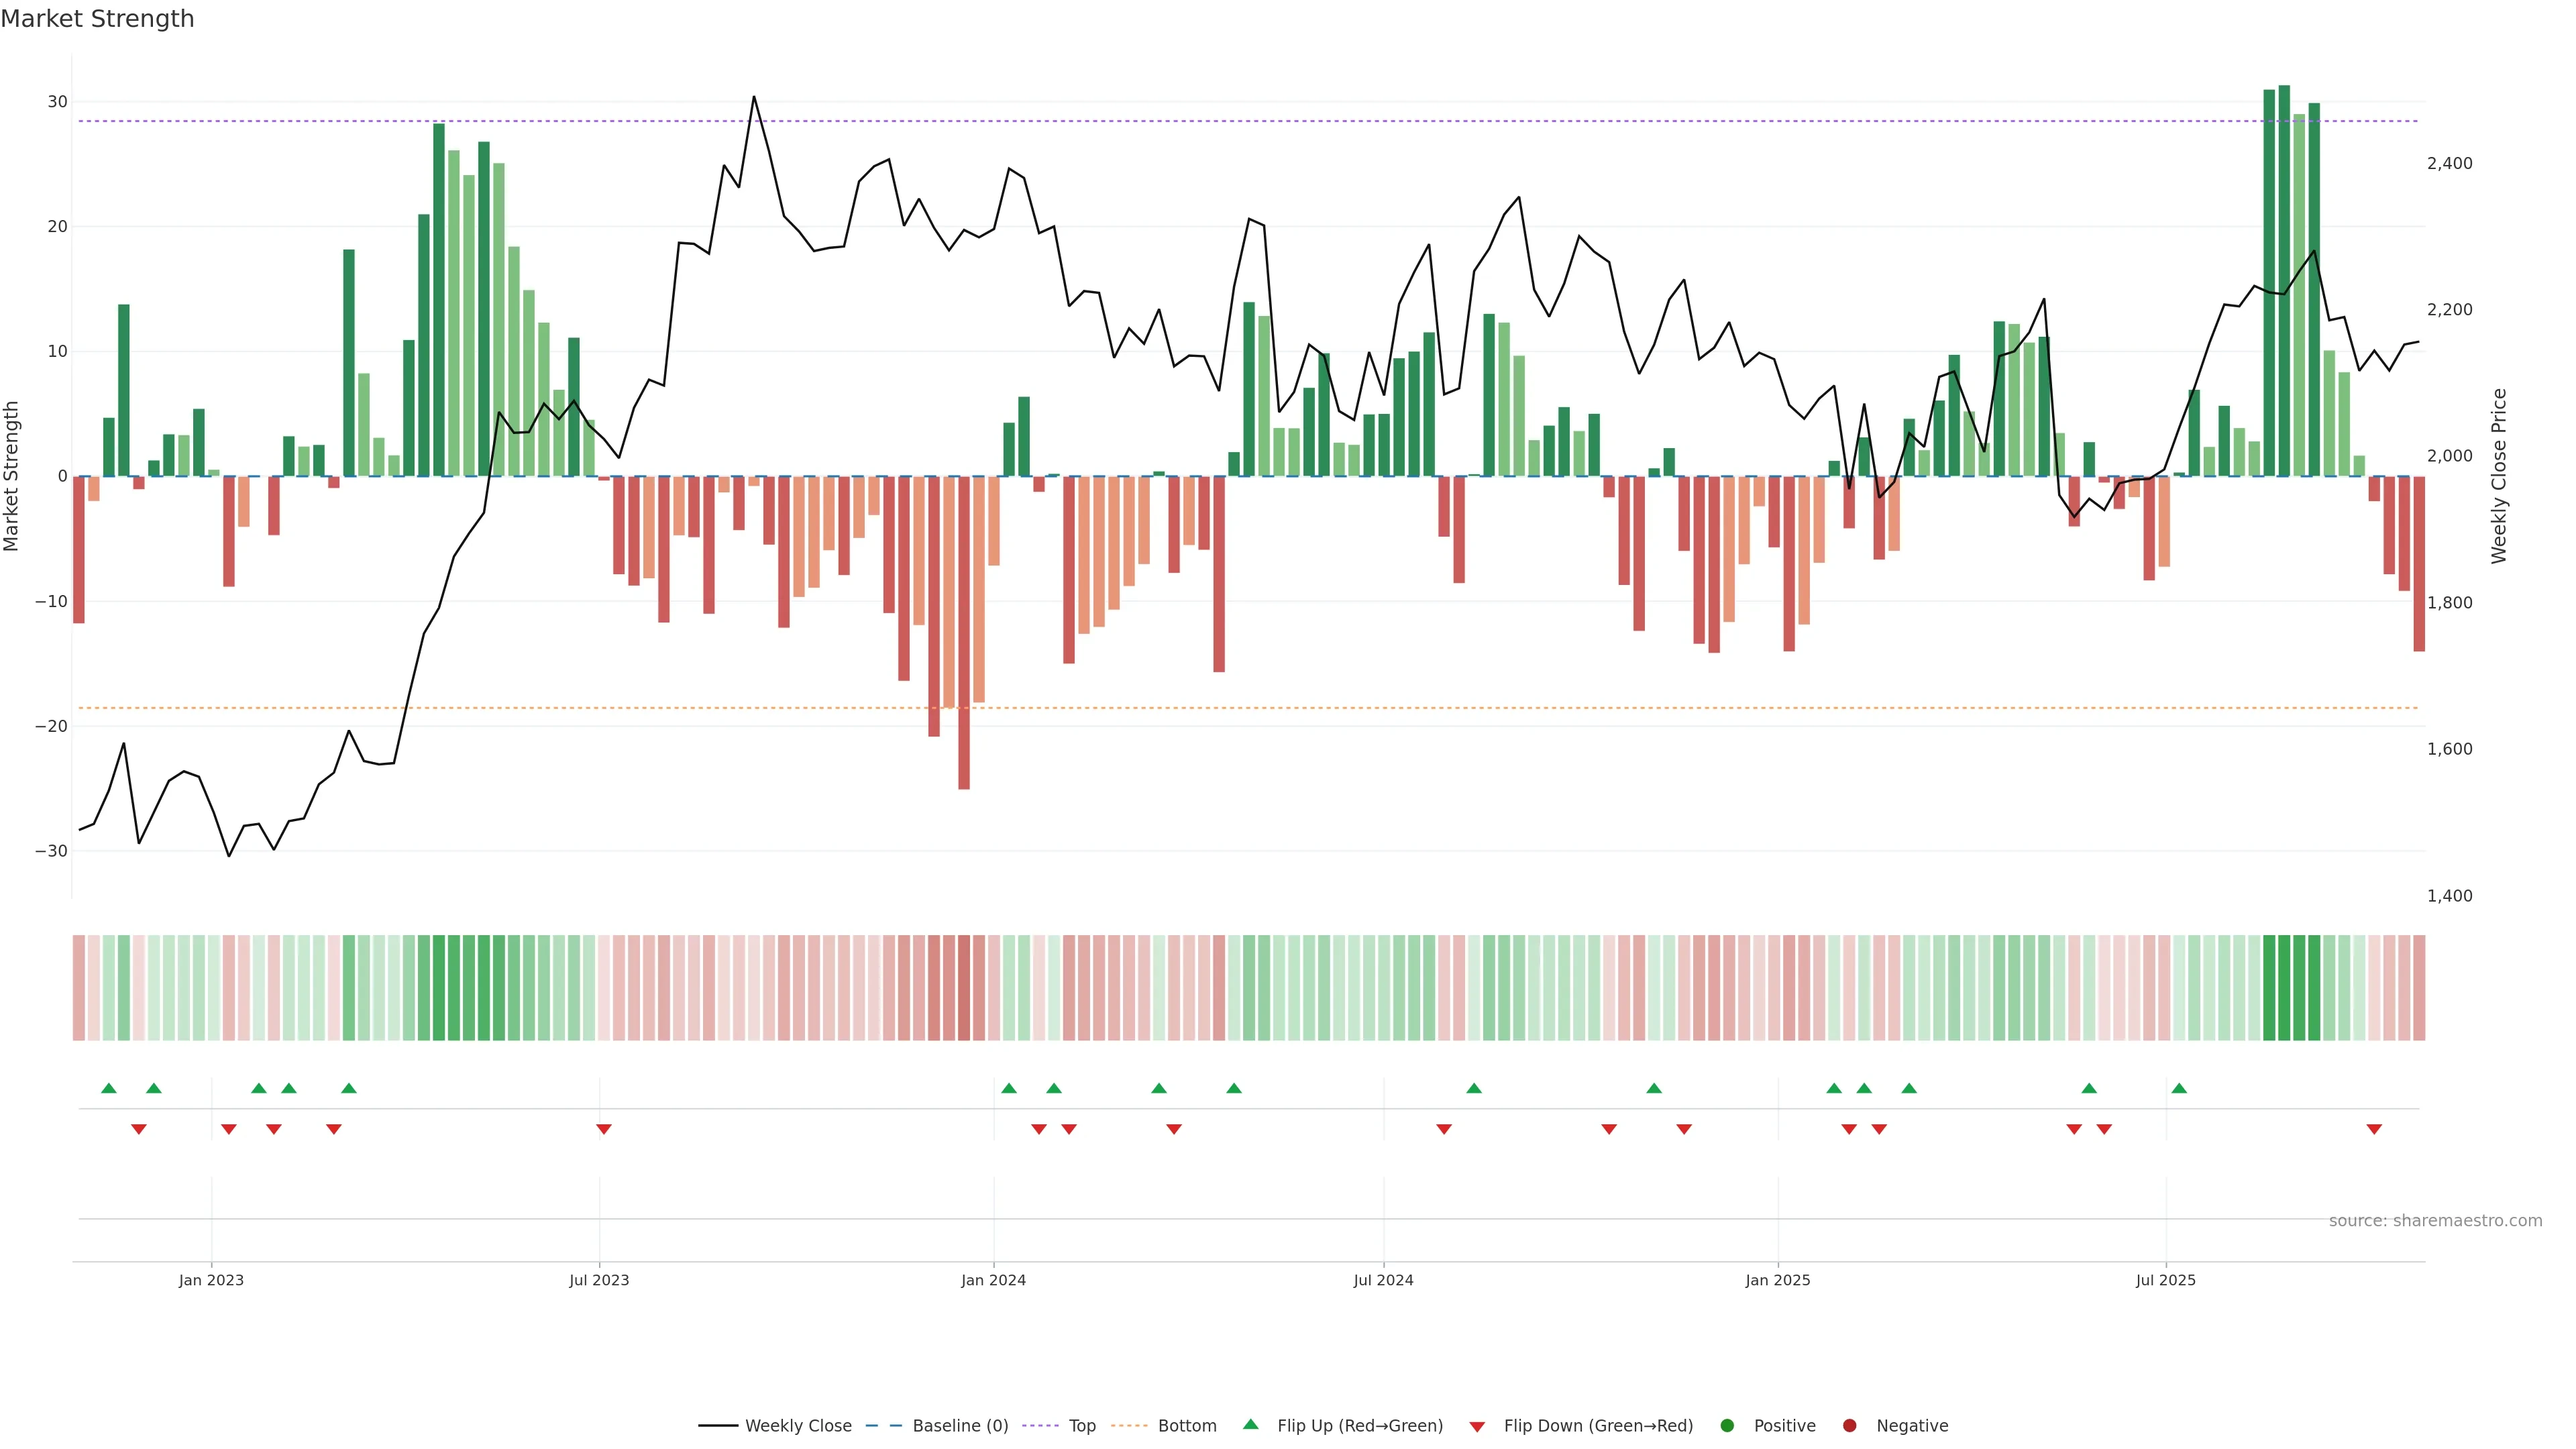Click the 2,400 right axis tick label
2576x1449 pixels.
[2449, 163]
